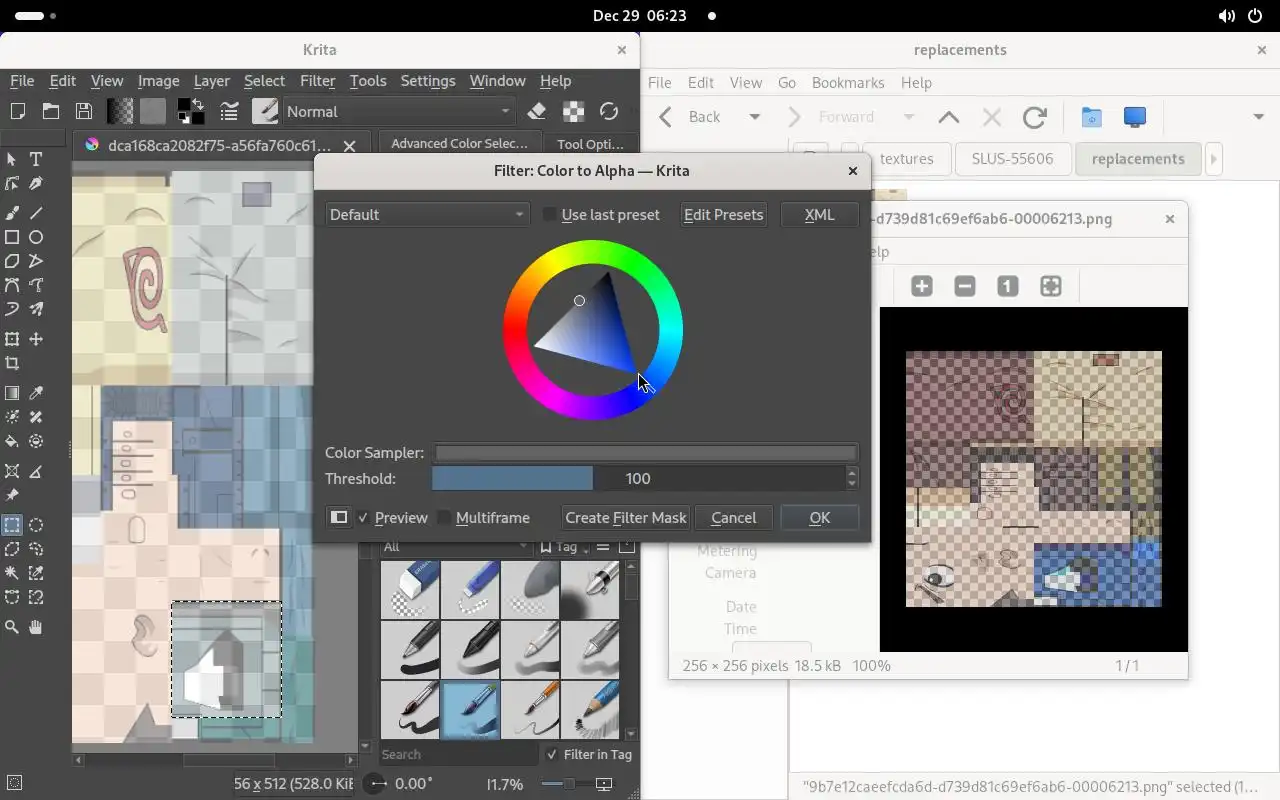Viewport: 1280px width, 800px height.
Task: Click the Open Document folder icon in Krita
Action: 50,111
